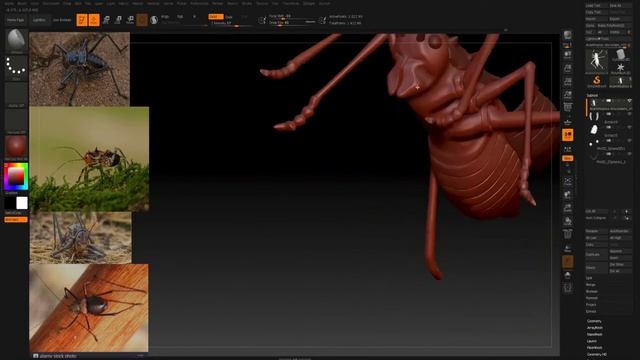Enable the Mrgb paint mode
This screenshot has height=360, width=640.
tap(165, 17)
